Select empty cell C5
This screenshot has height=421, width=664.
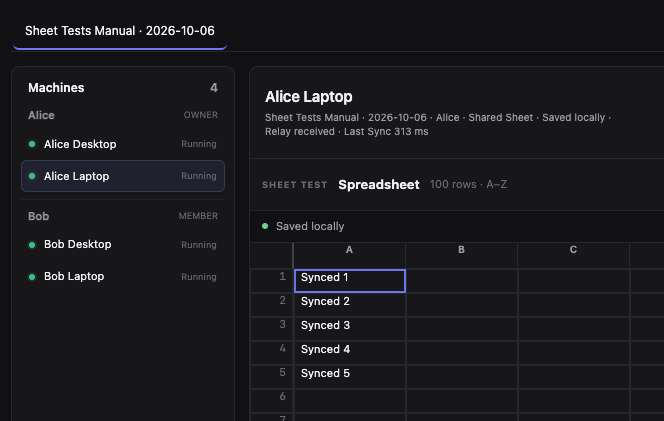coord(573,377)
